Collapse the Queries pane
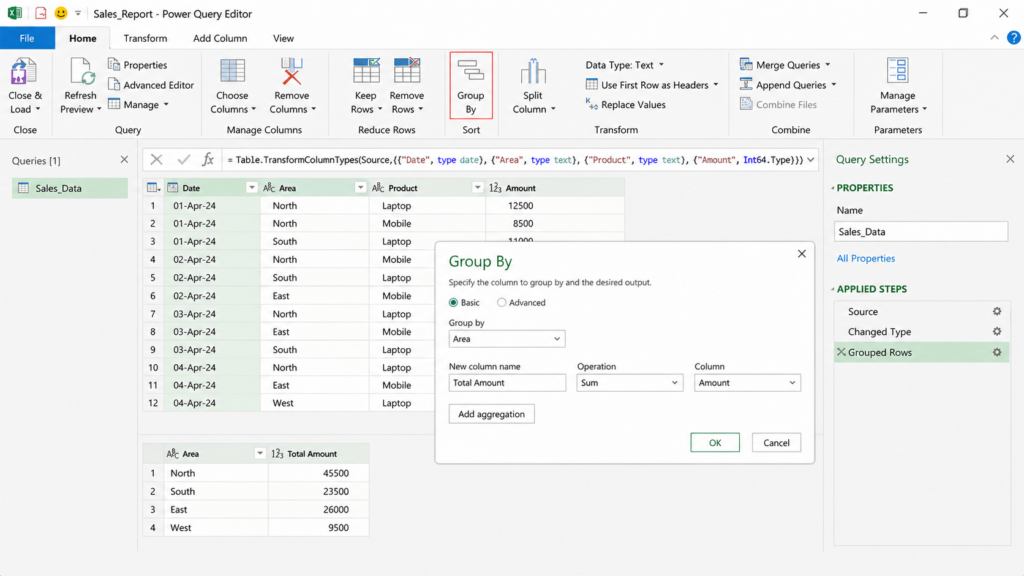The height and width of the screenshot is (576, 1024). click(124, 159)
